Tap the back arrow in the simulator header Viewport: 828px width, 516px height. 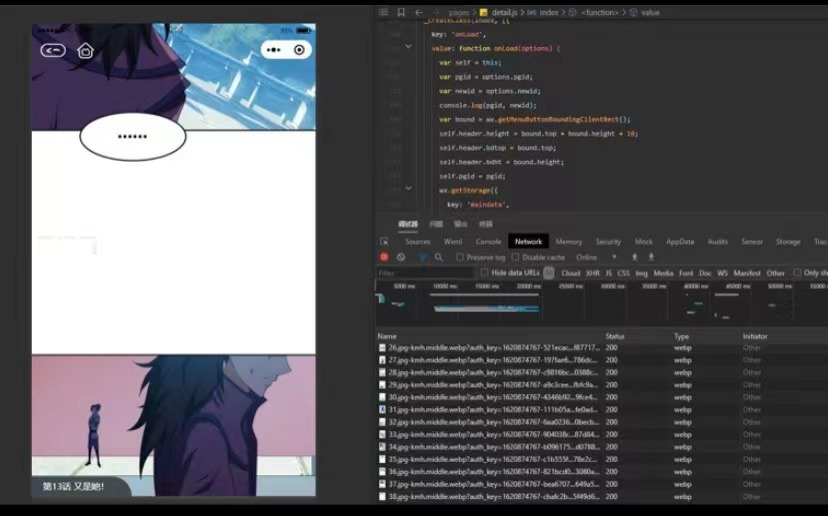click(53, 50)
